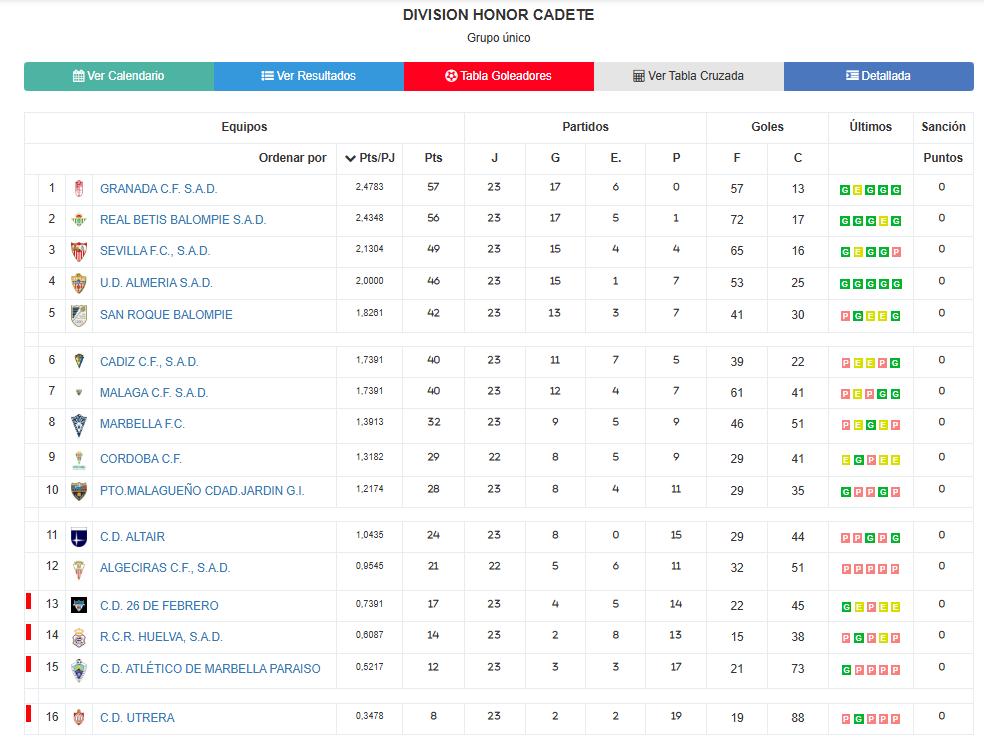The height and width of the screenshot is (744, 984).
Task: Click the Últimos column header
Action: tap(870, 127)
